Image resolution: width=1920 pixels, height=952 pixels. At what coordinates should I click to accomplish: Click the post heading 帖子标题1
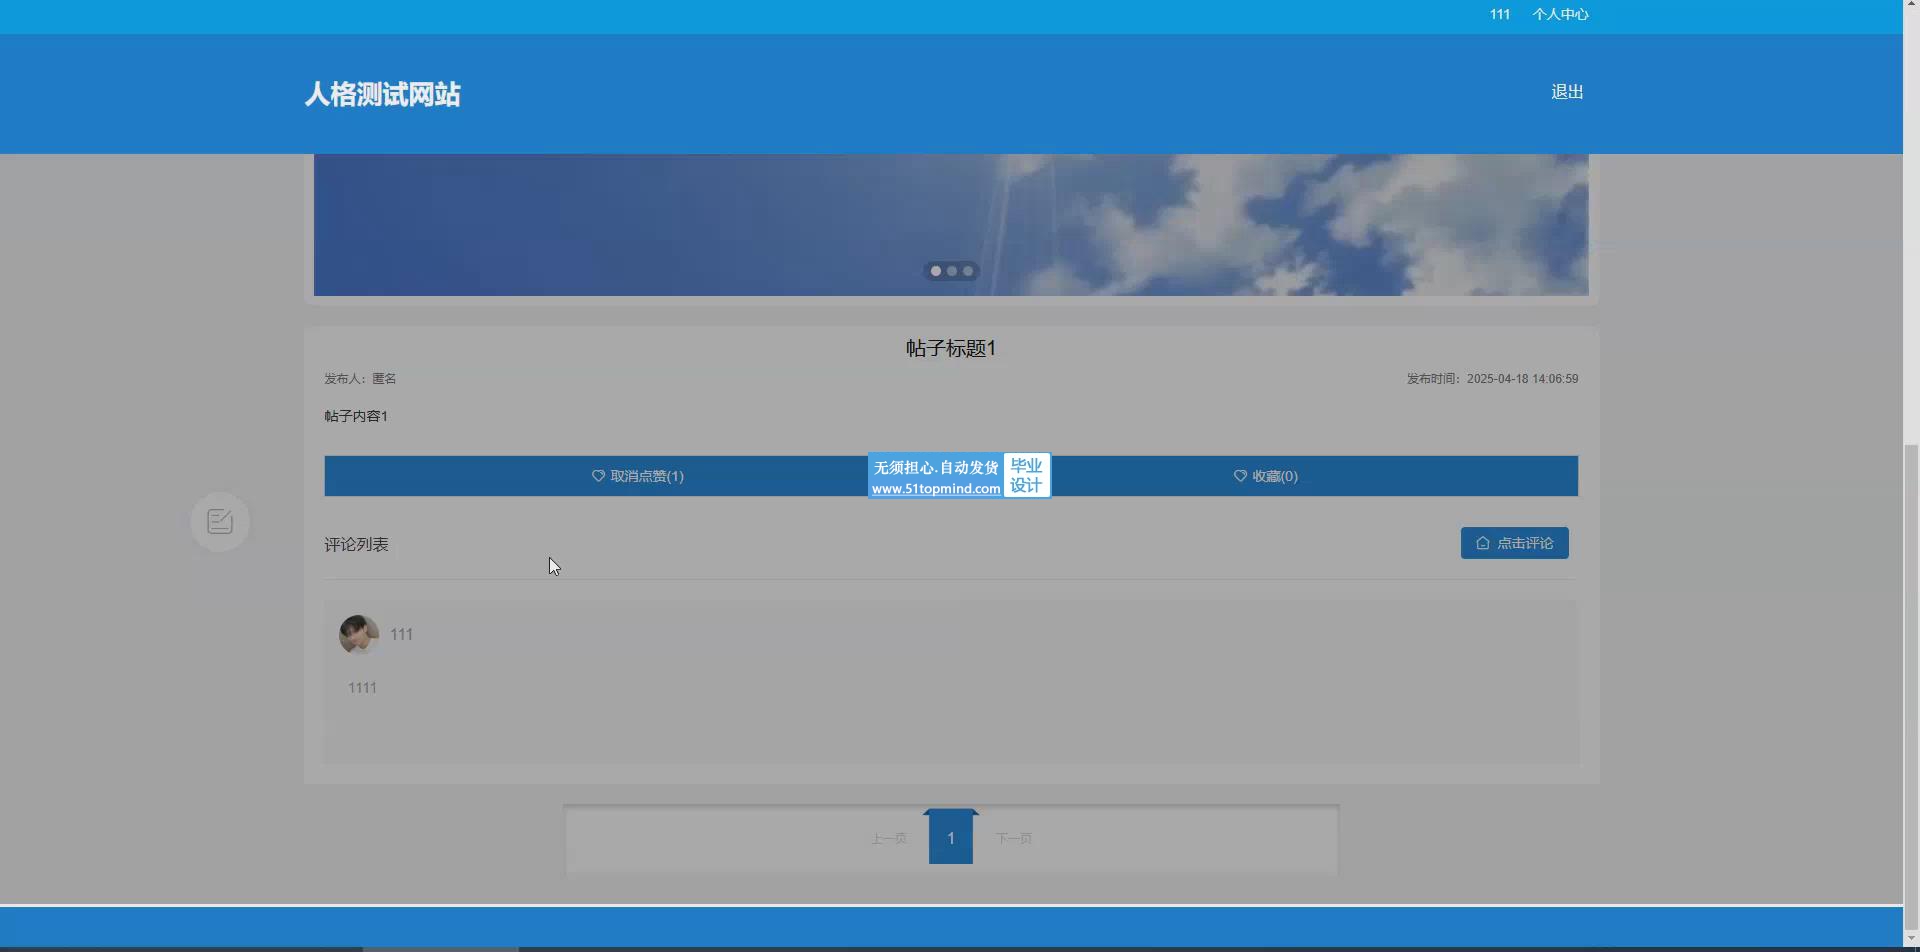950,348
